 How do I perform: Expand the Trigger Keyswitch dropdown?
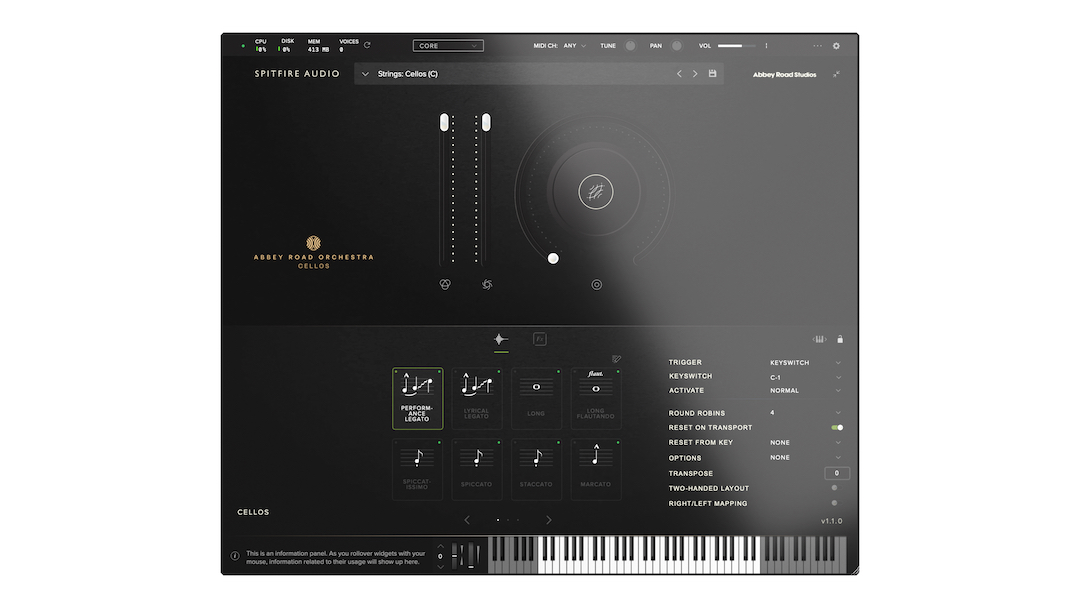(804, 363)
